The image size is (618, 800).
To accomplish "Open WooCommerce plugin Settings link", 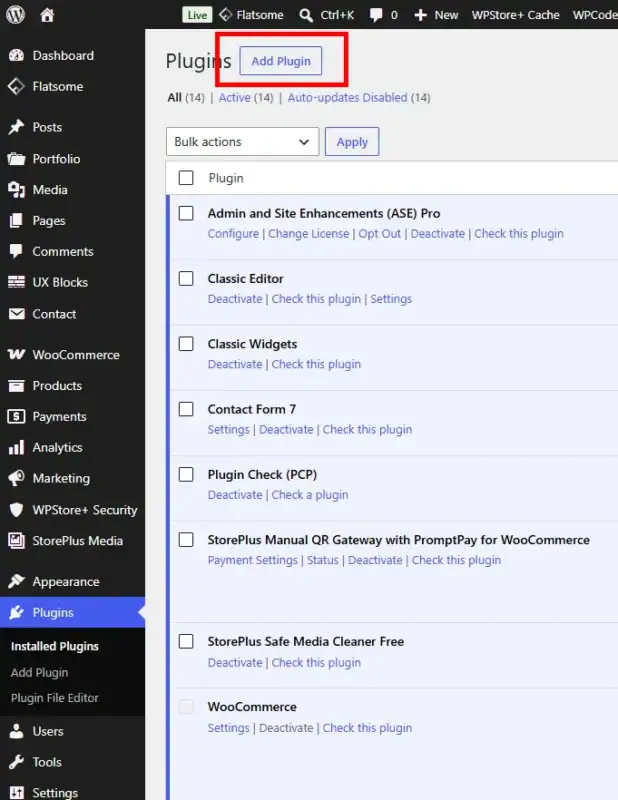I will click(x=228, y=728).
